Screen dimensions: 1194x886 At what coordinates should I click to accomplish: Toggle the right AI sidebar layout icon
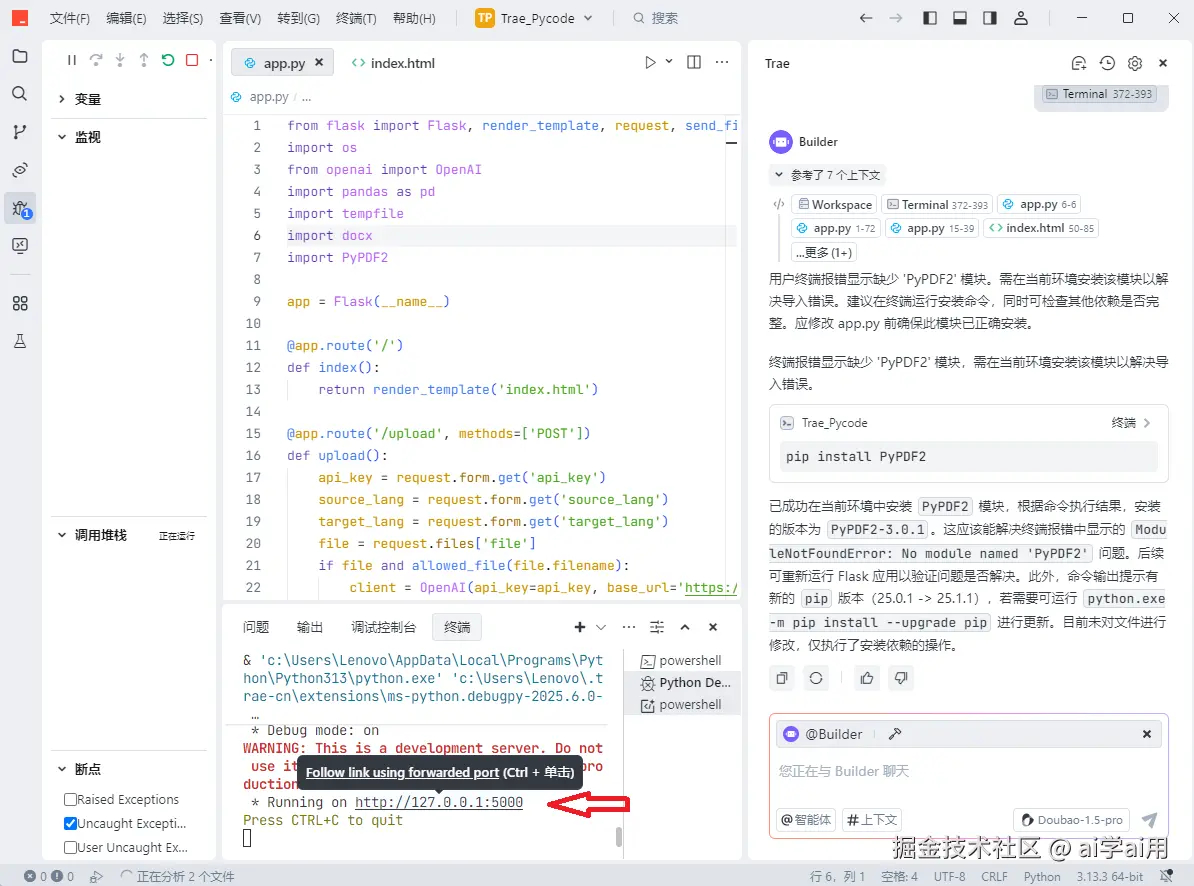pyautogui.click(x=989, y=18)
